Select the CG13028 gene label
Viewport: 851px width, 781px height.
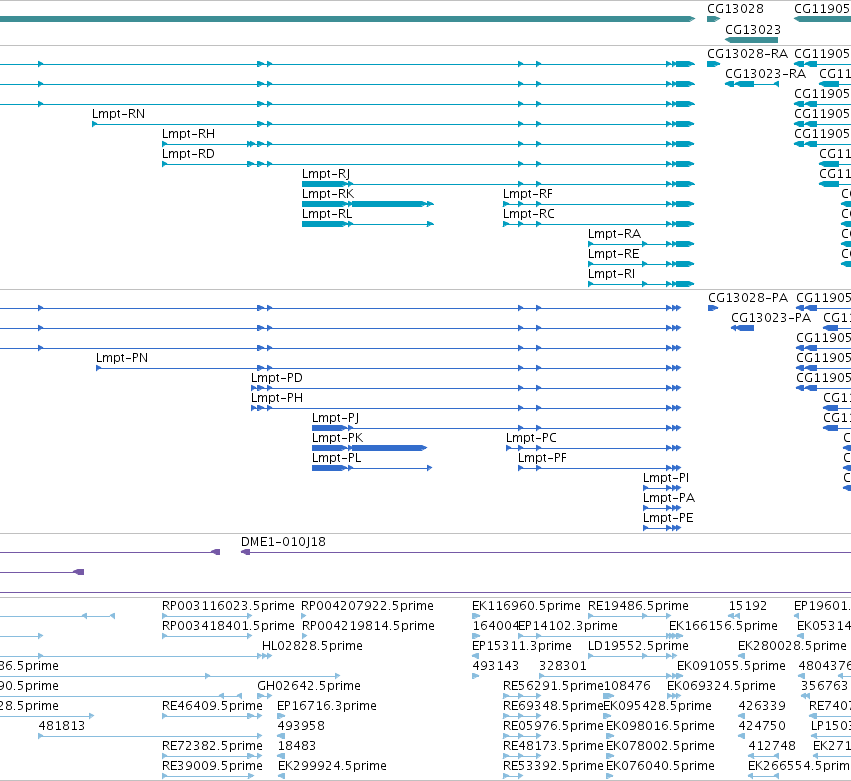coord(735,9)
